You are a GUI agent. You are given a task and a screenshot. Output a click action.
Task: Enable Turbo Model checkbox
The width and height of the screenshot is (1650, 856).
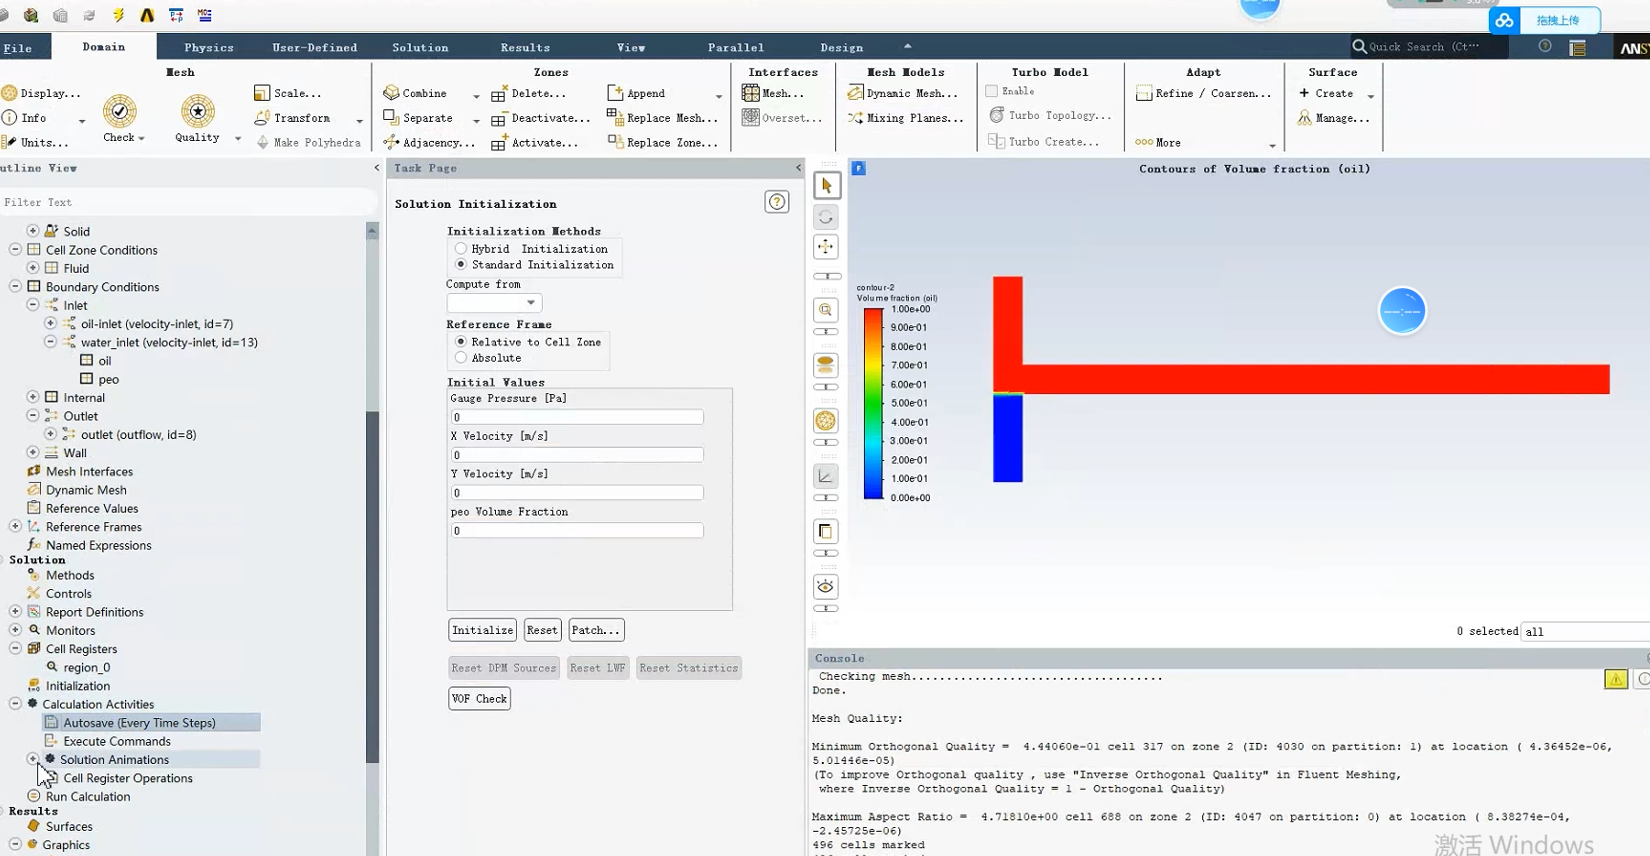tap(992, 91)
